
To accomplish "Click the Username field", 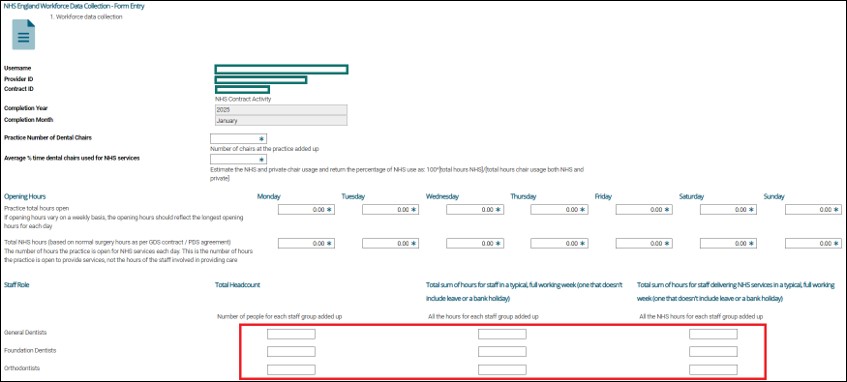I will point(281,69).
